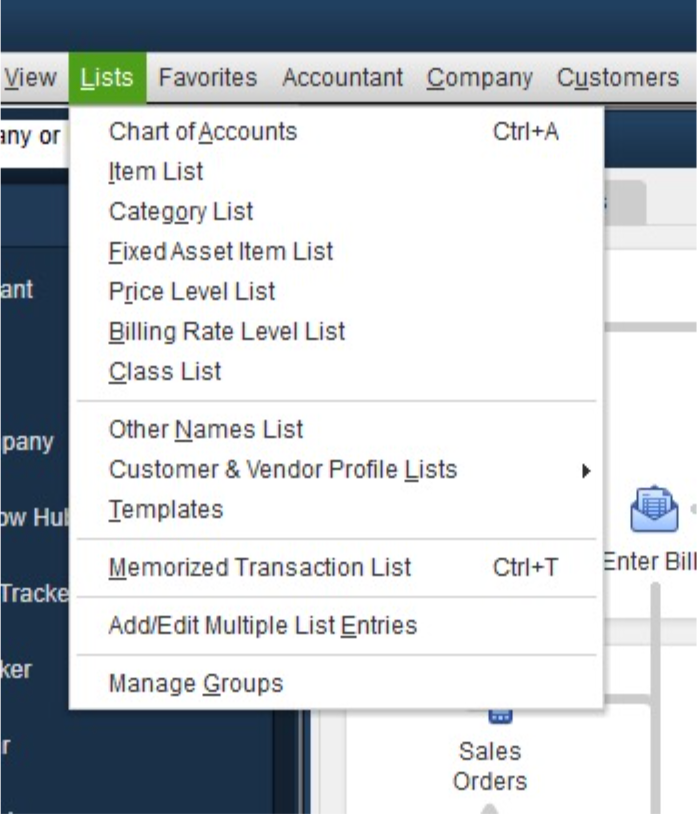Select Billing Rate Level List
Screen dimensions: 698x818
tap(336, 331)
